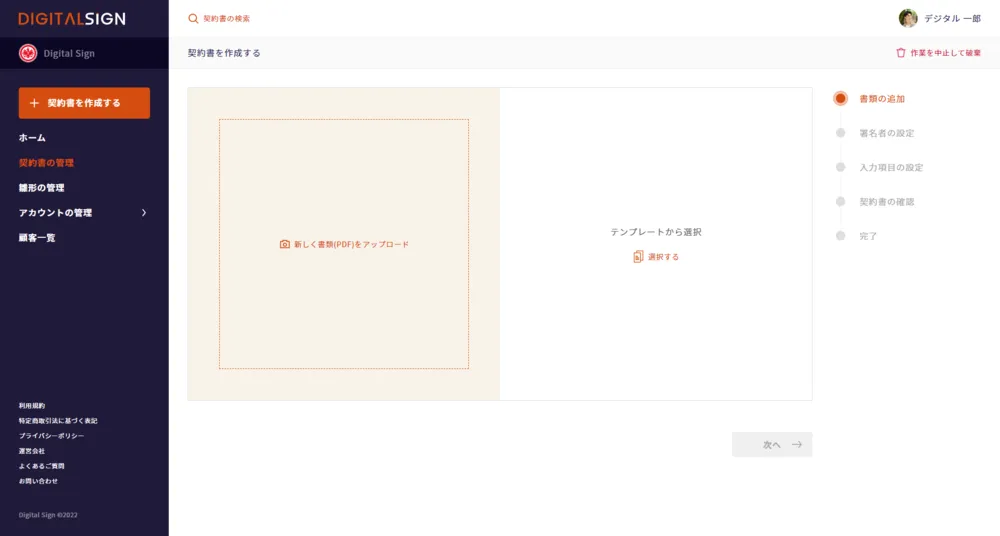Viewport: 1000px width, 536px height.
Task: Go to 雛形の管理 menu item
Action: 42,188
